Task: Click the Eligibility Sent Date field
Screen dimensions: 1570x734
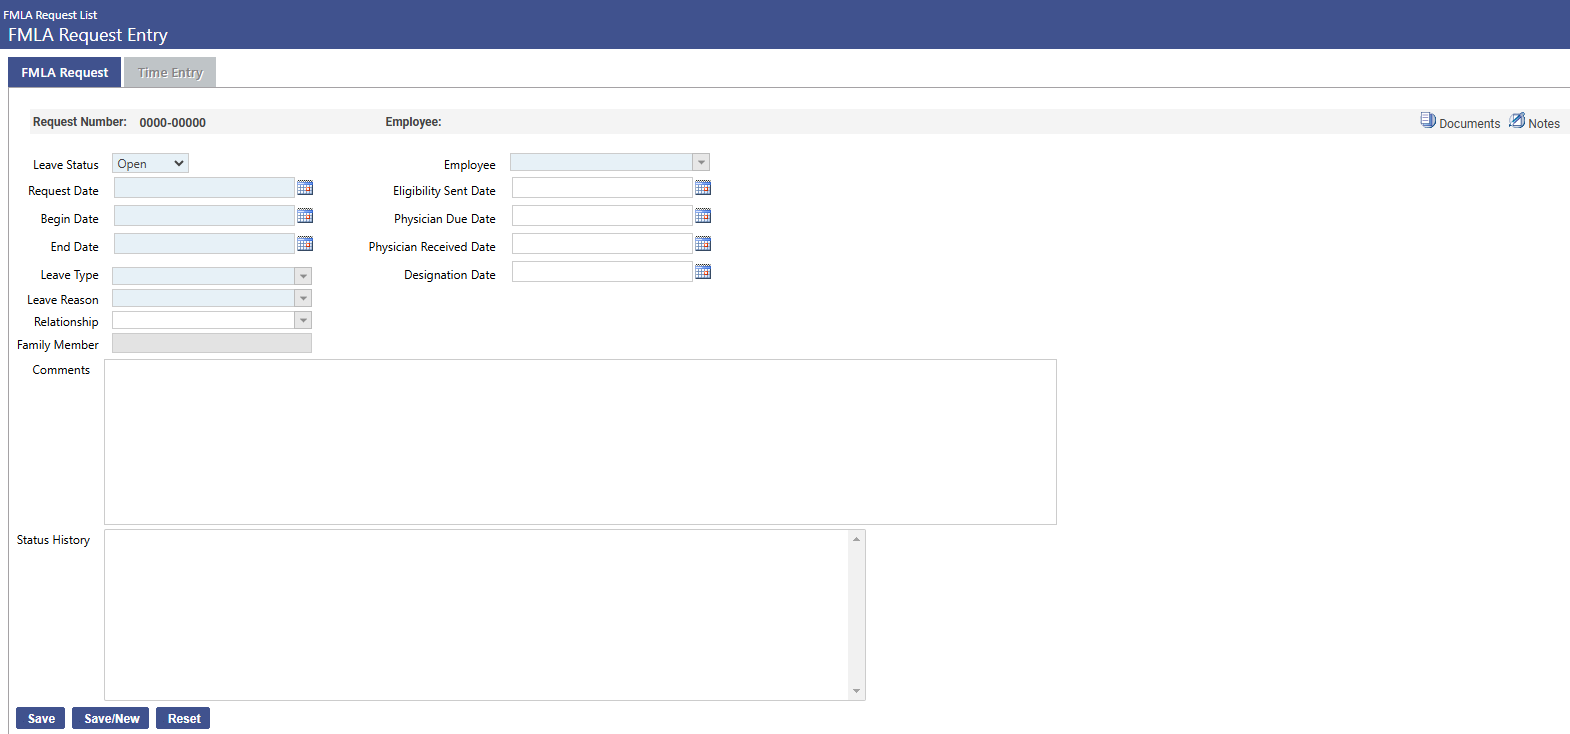Action: coord(602,188)
